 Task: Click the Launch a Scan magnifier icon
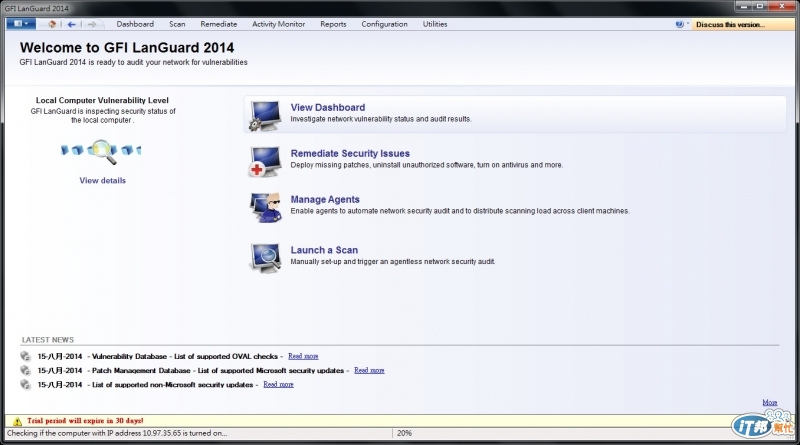click(265, 258)
